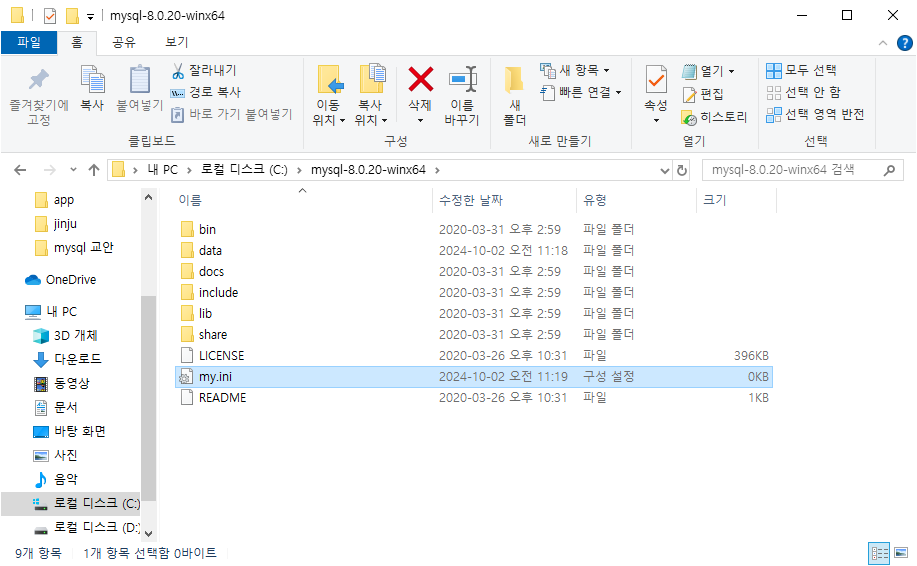Select 내 PC in navigation pane

61,312
